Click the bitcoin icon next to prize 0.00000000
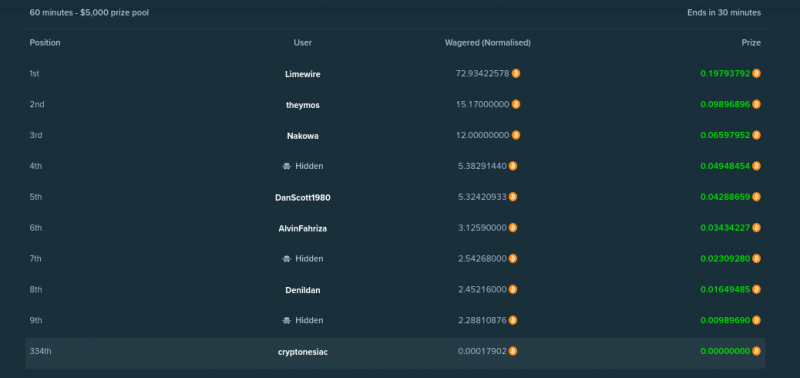 point(756,351)
